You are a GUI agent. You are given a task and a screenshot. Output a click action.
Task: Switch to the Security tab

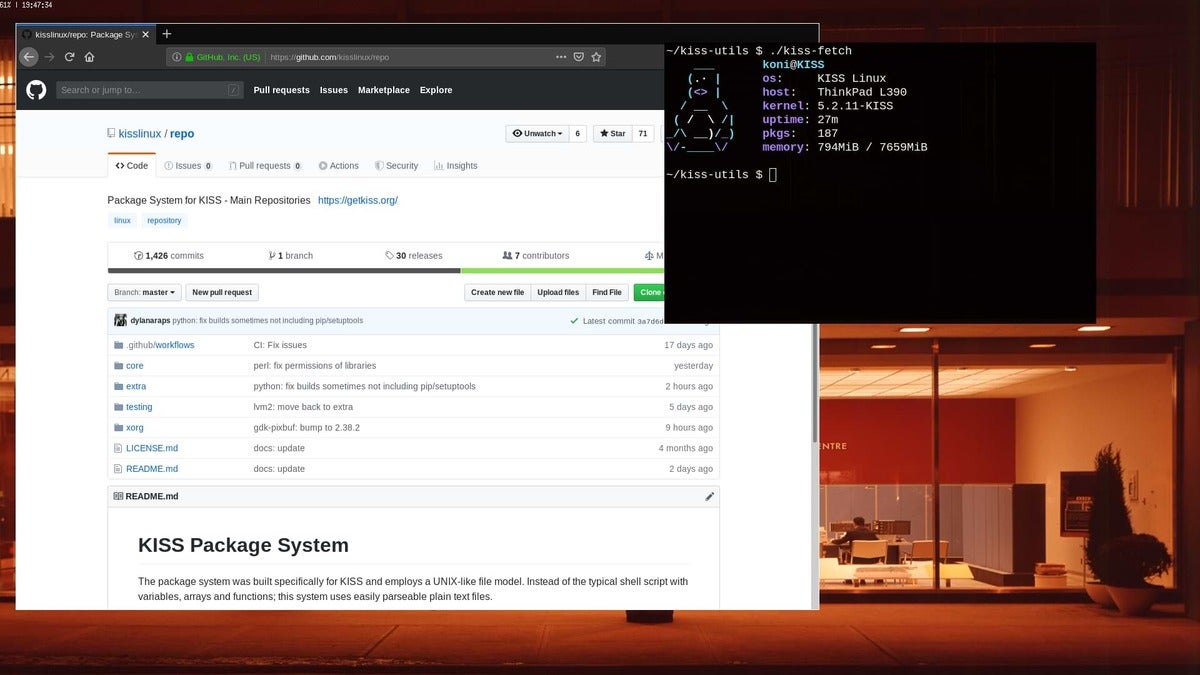pos(396,166)
